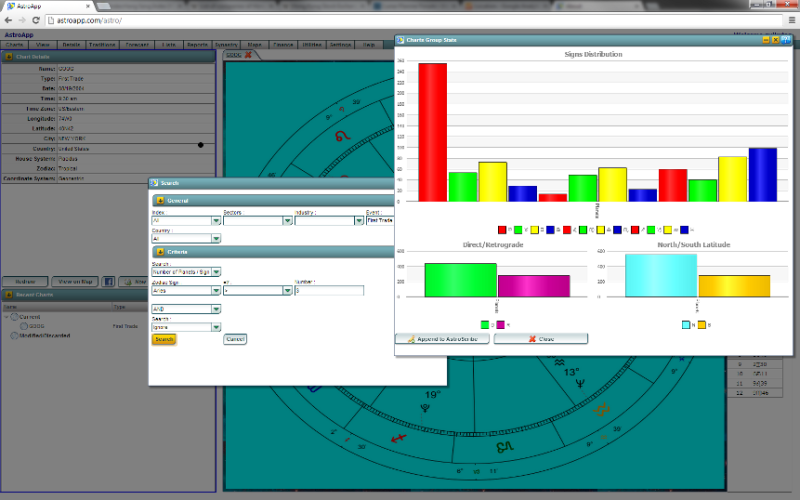Select the Current radio node
The image size is (800, 500).
[13, 317]
